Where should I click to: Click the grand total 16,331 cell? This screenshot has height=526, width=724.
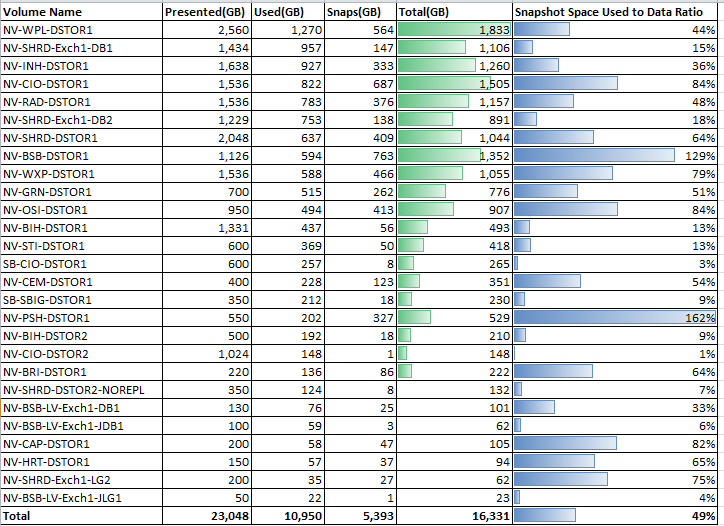click(455, 516)
